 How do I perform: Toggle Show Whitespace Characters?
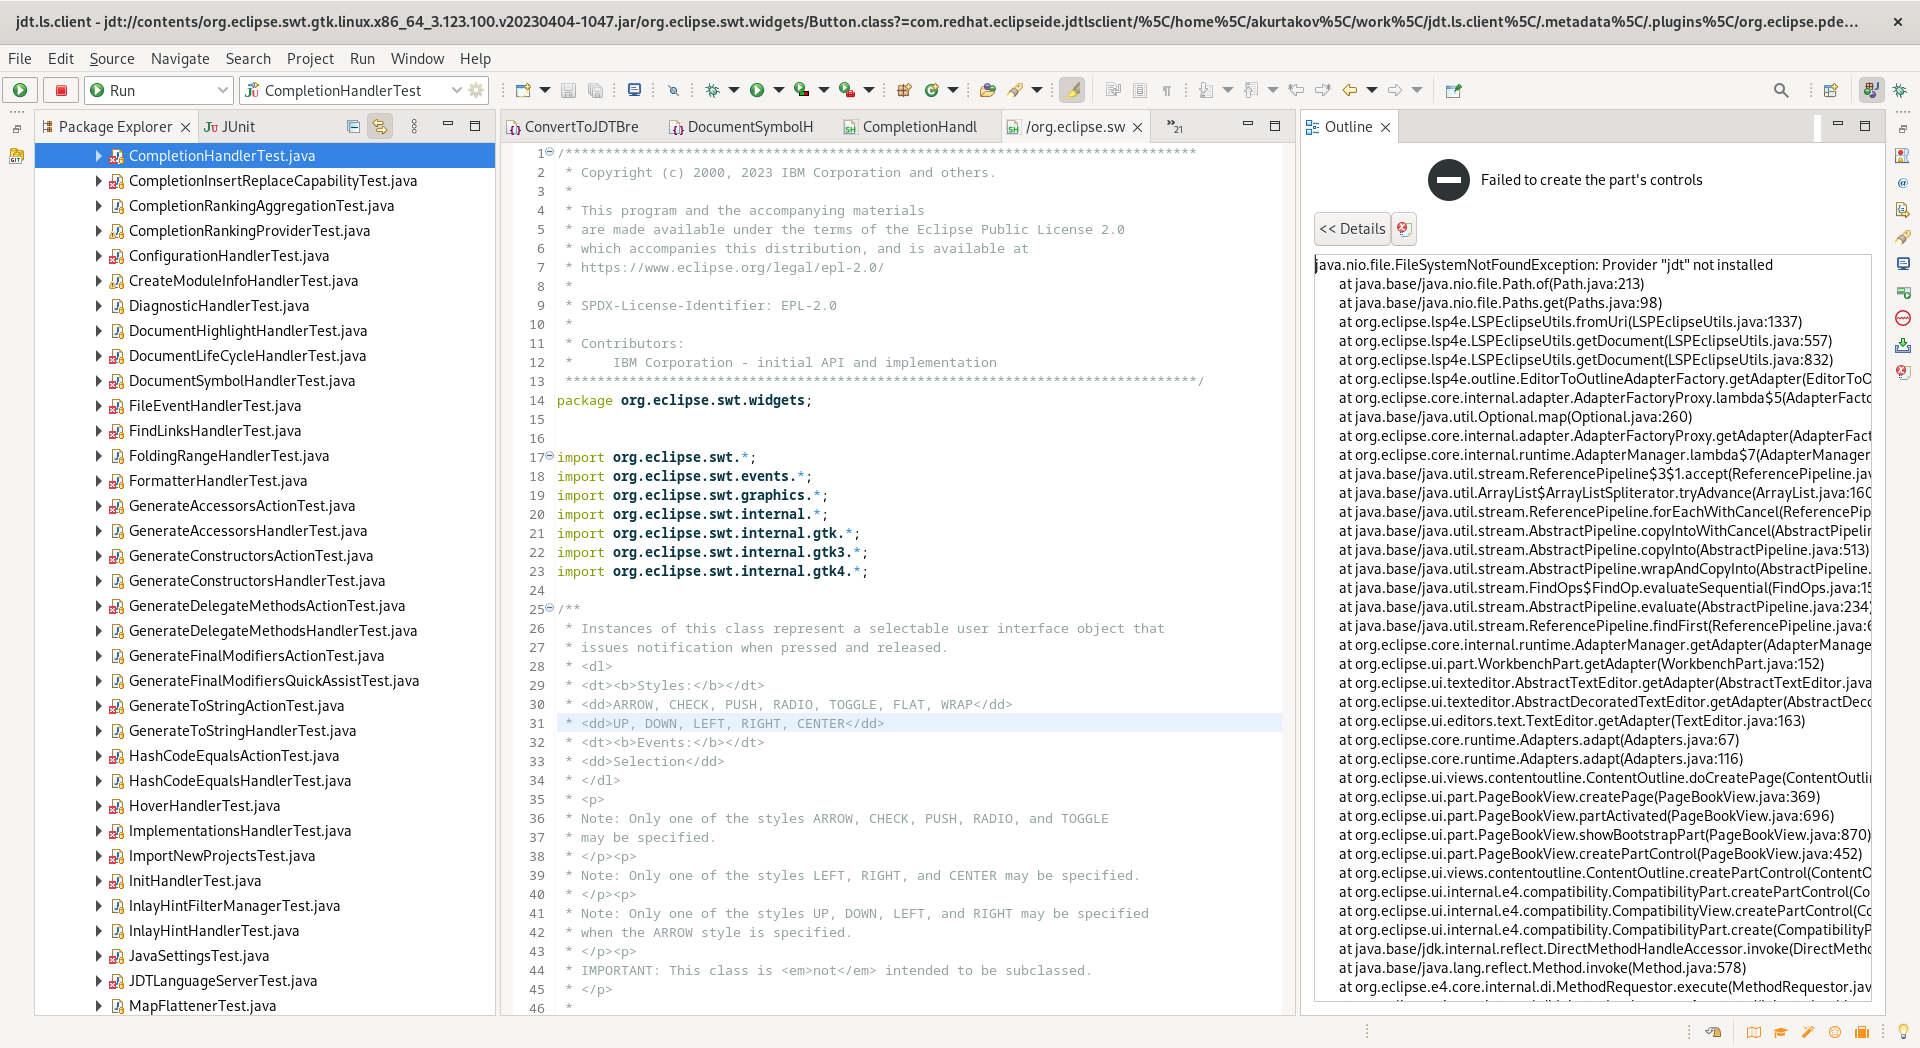point(1167,90)
